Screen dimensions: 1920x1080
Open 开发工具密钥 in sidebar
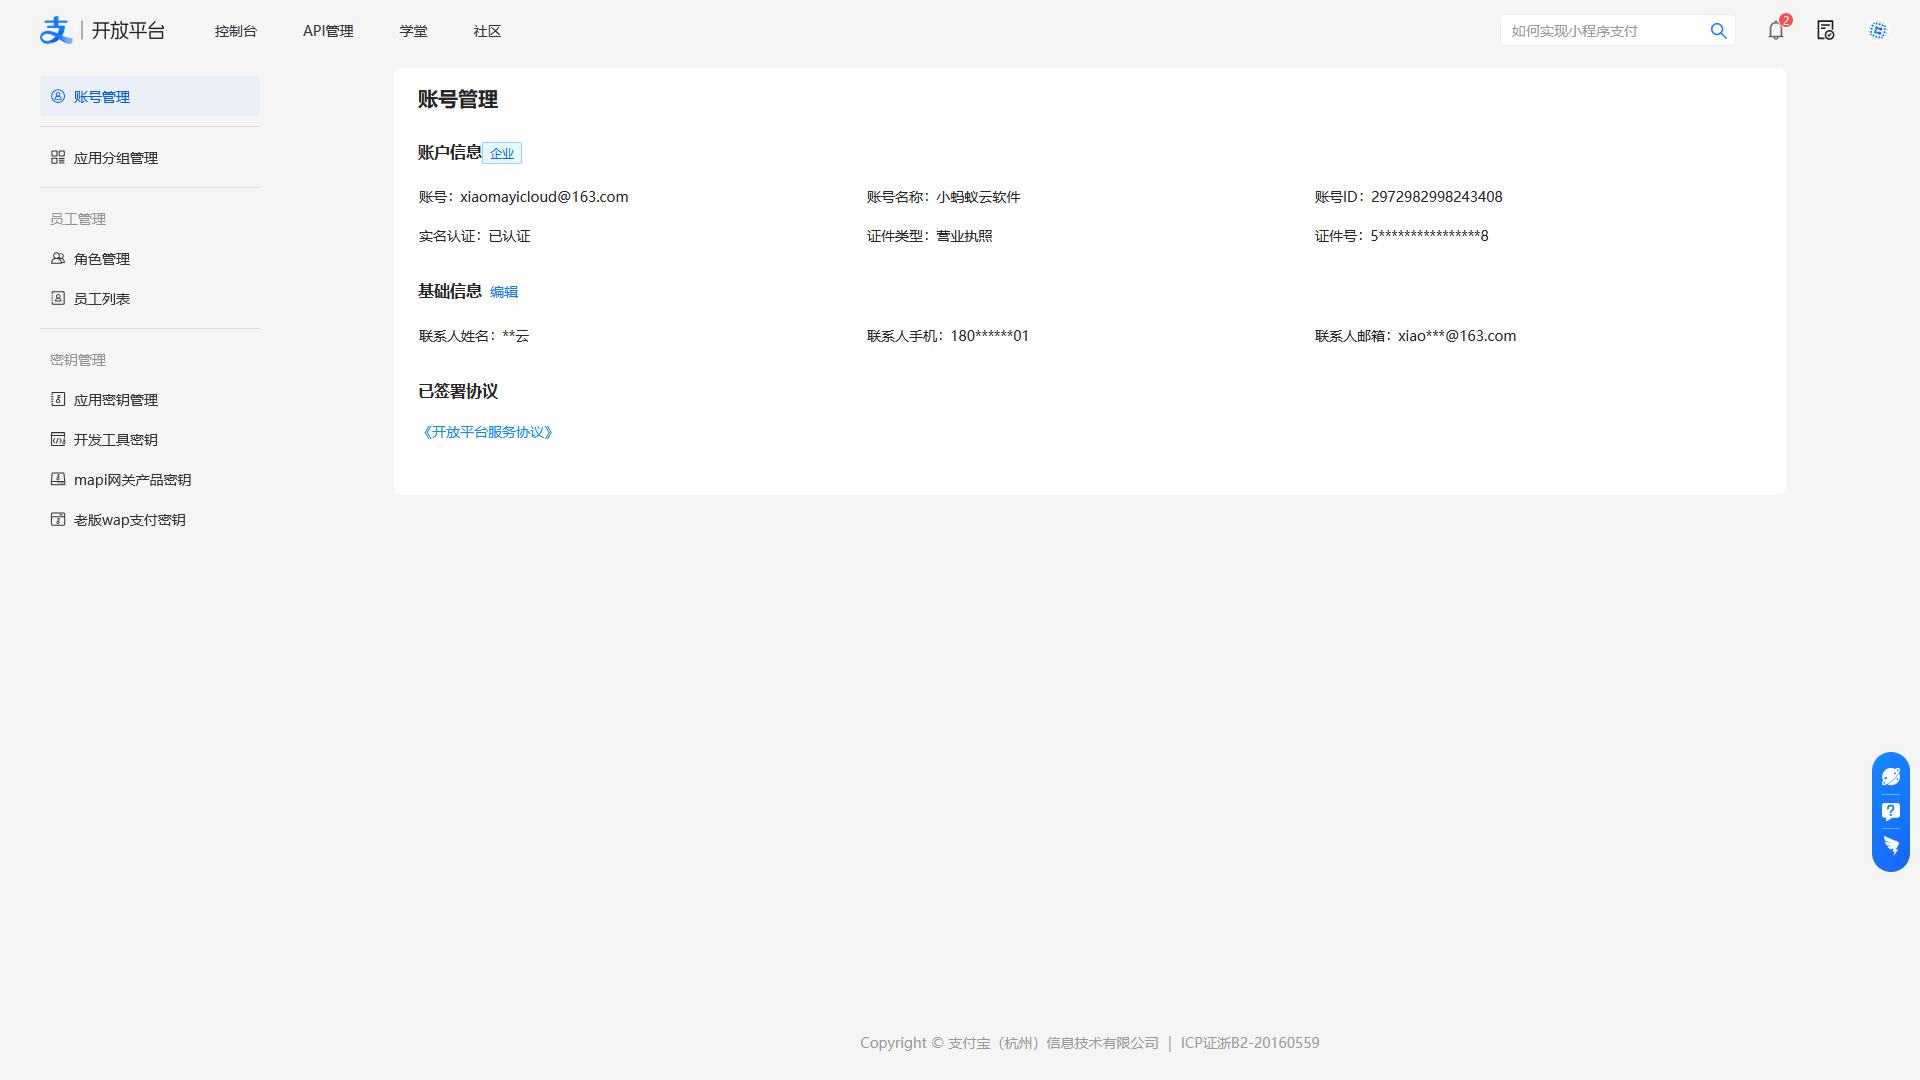coord(115,440)
